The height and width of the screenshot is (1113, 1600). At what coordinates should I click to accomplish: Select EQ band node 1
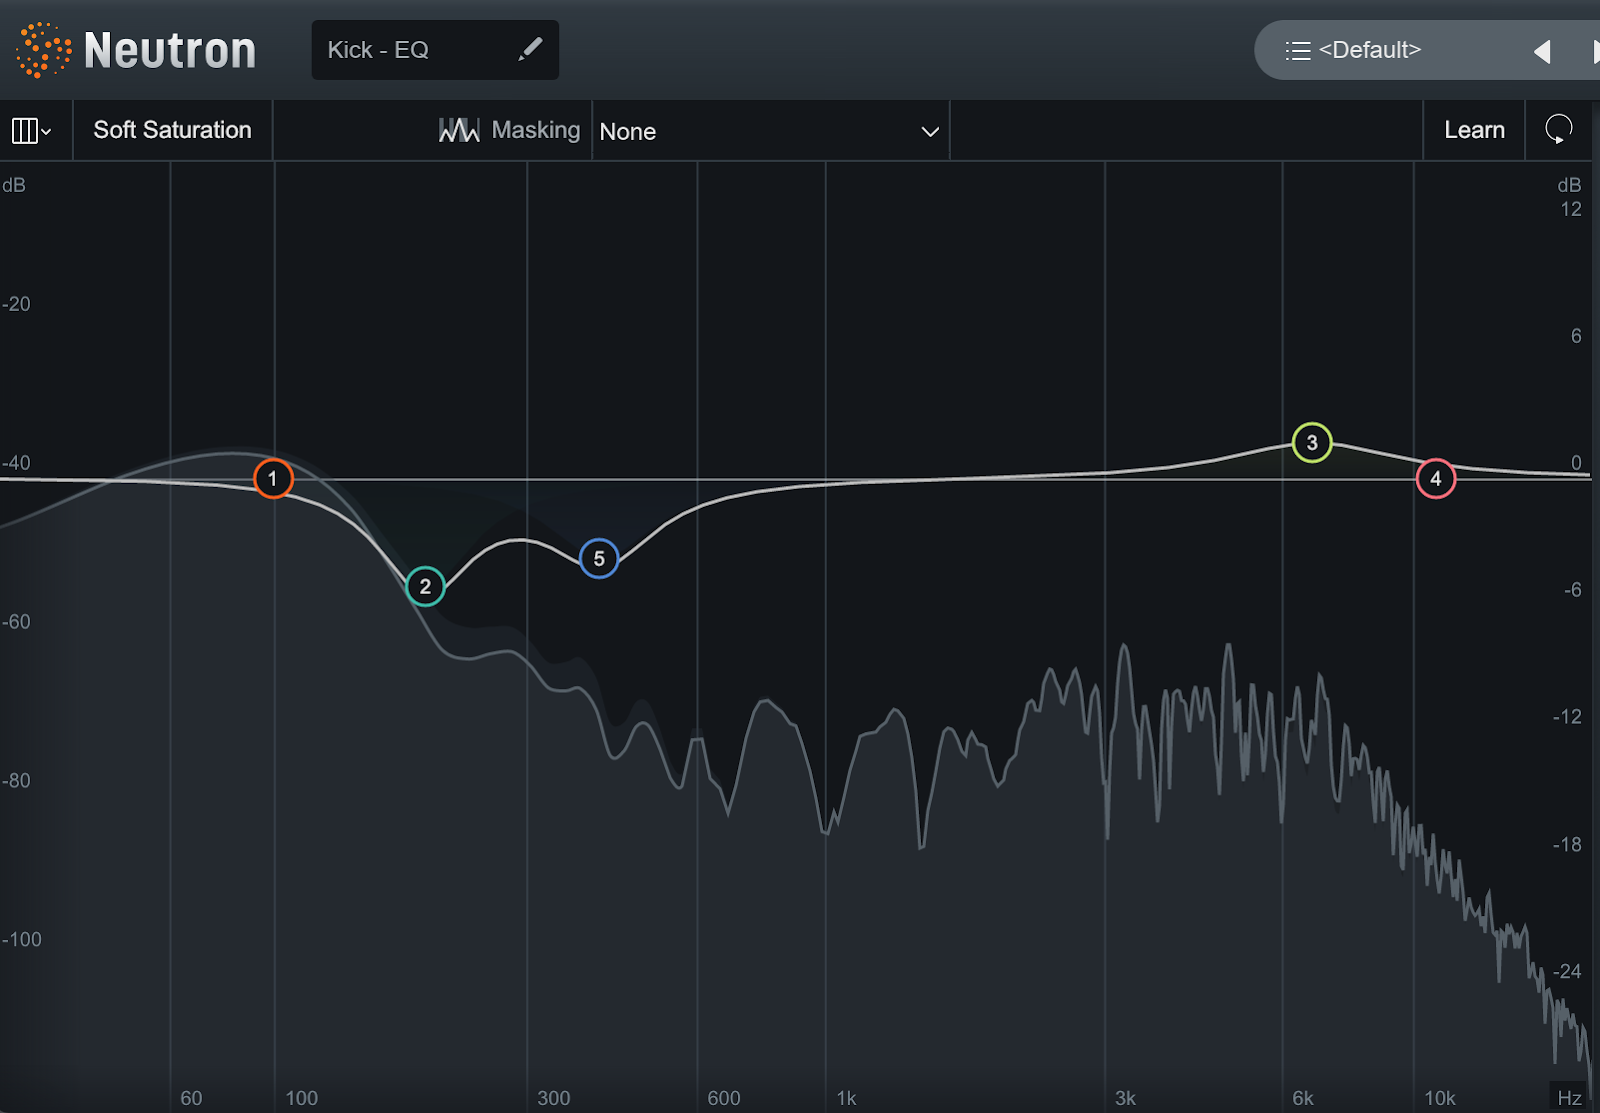pos(272,479)
